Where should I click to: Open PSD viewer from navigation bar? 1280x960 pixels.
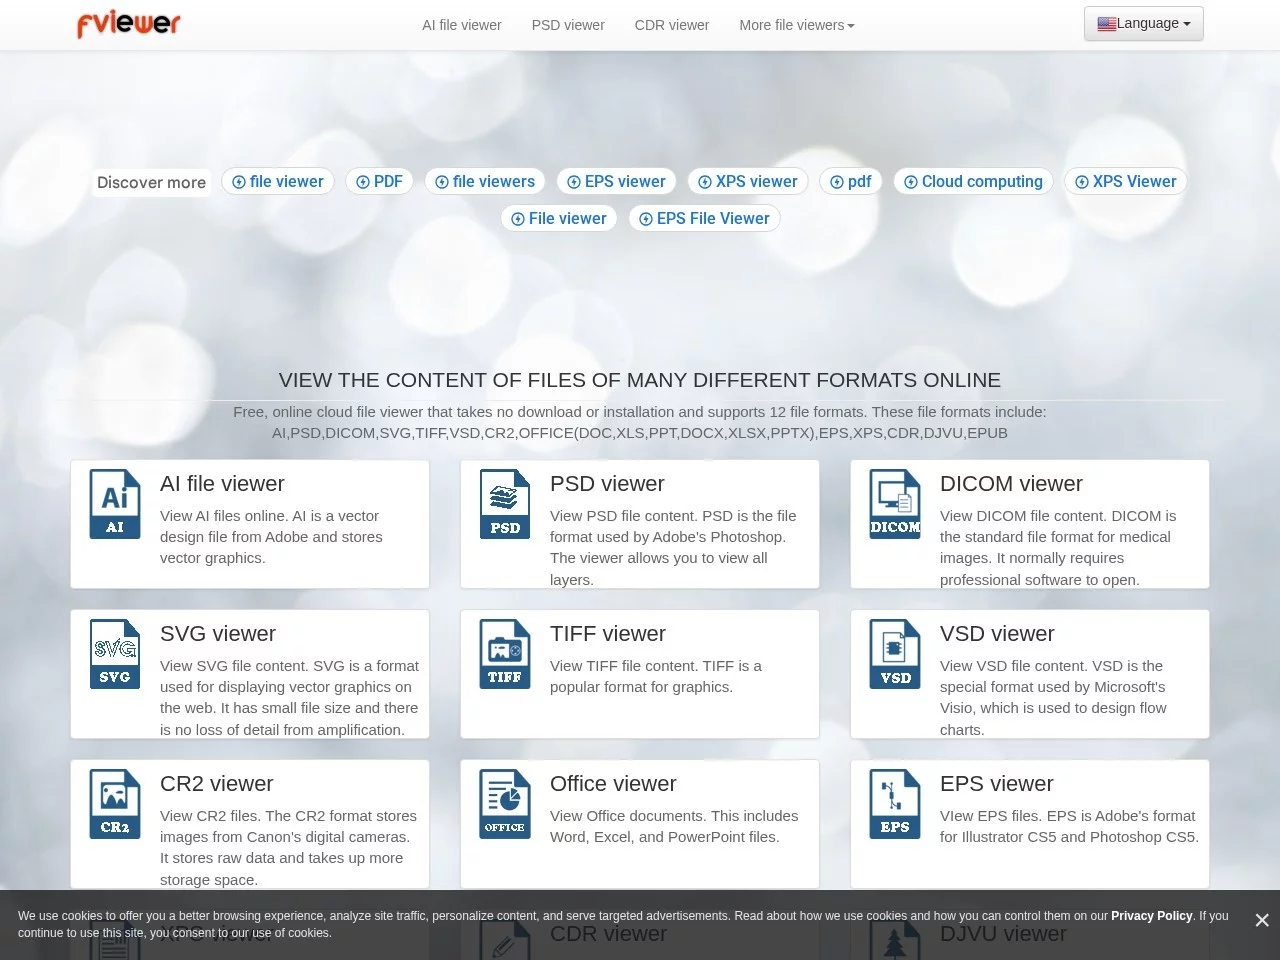(x=568, y=25)
